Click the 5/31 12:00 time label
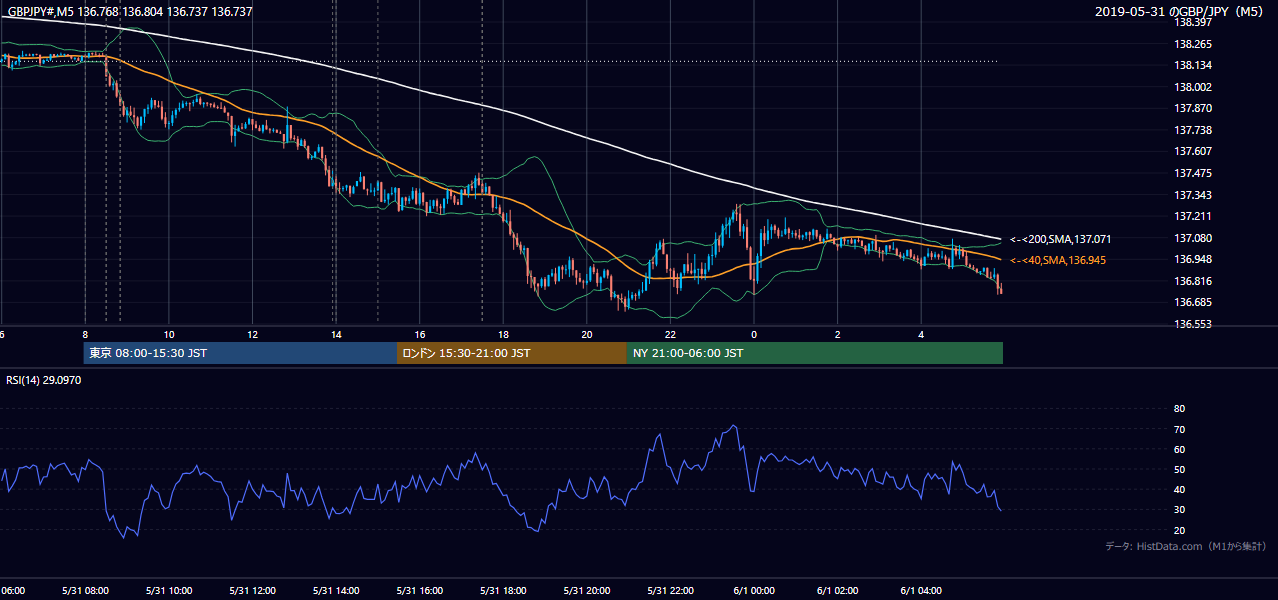The image size is (1278, 600). pos(252,591)
